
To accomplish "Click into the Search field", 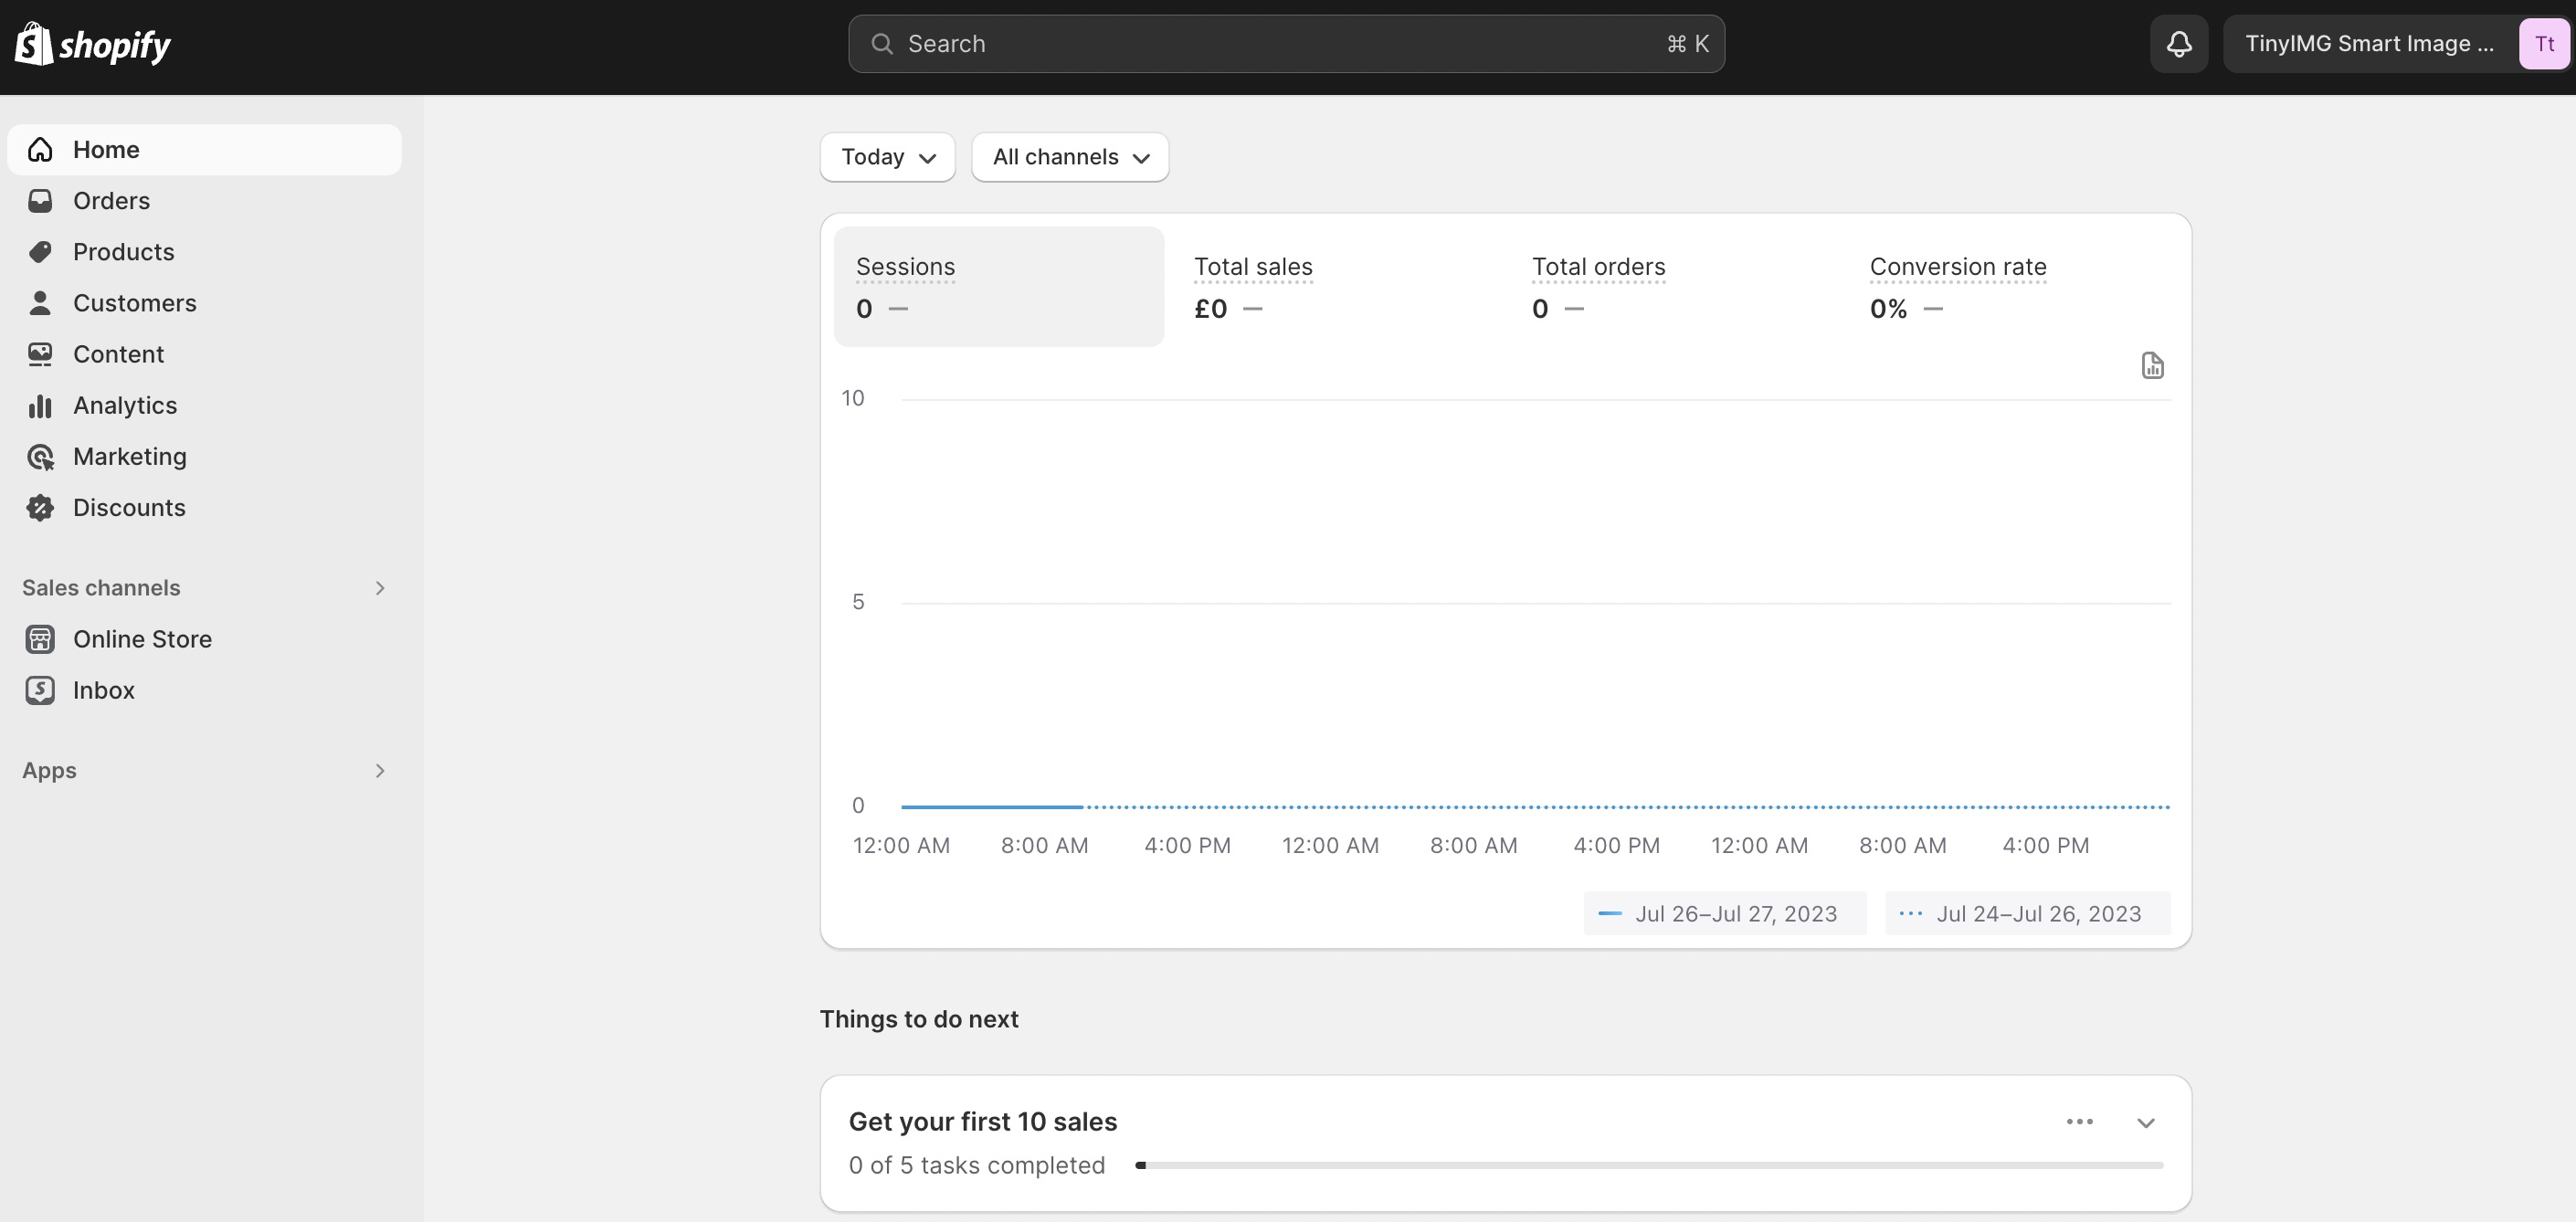I will (x=1286, y=44).
